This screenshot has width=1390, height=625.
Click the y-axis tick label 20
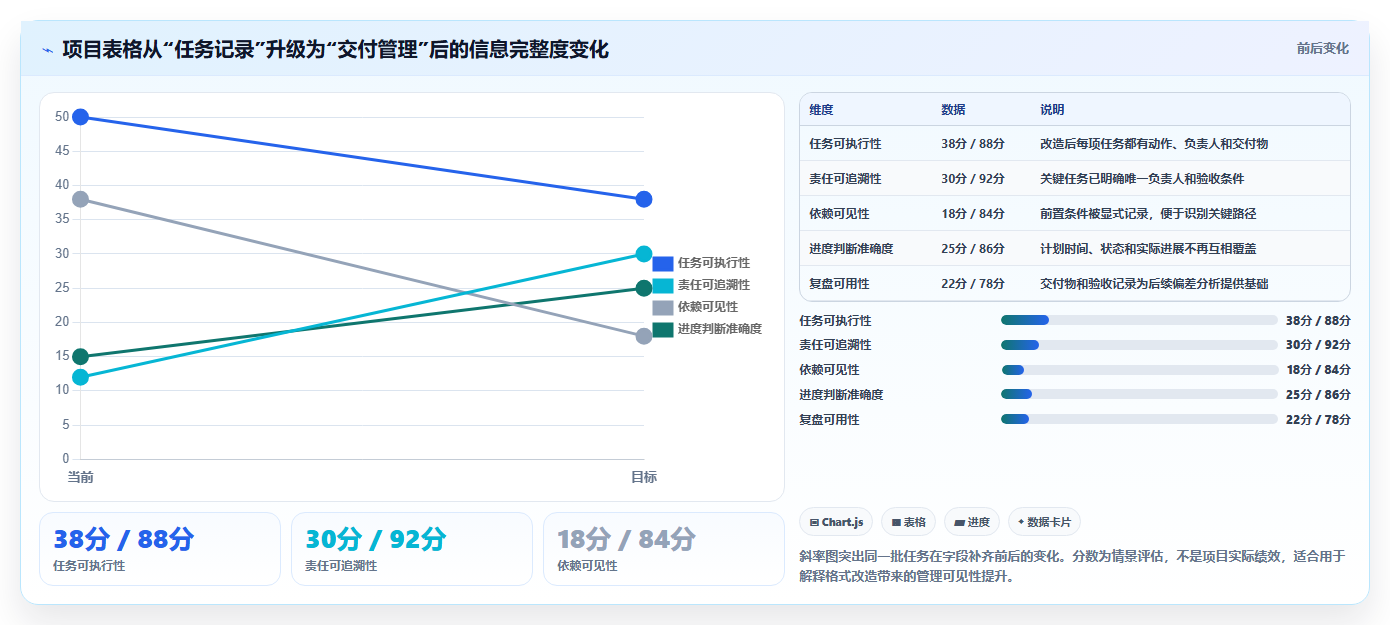coord(62,322)
